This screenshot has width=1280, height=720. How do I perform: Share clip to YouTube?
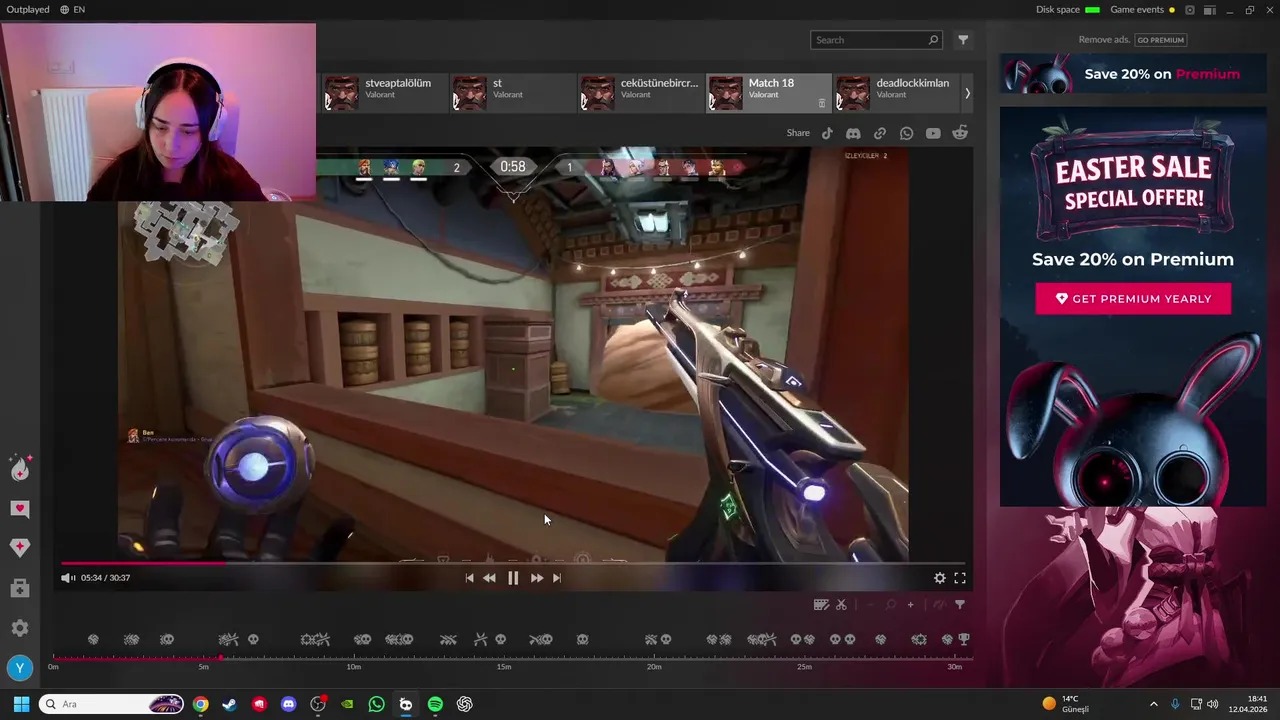pyautogui.click(x=933, y=133)
